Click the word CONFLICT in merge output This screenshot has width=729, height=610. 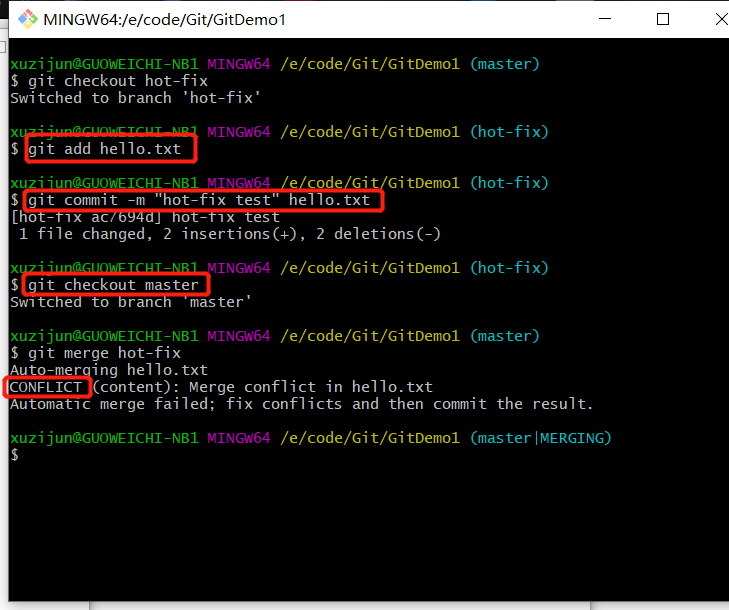(46, 387)
